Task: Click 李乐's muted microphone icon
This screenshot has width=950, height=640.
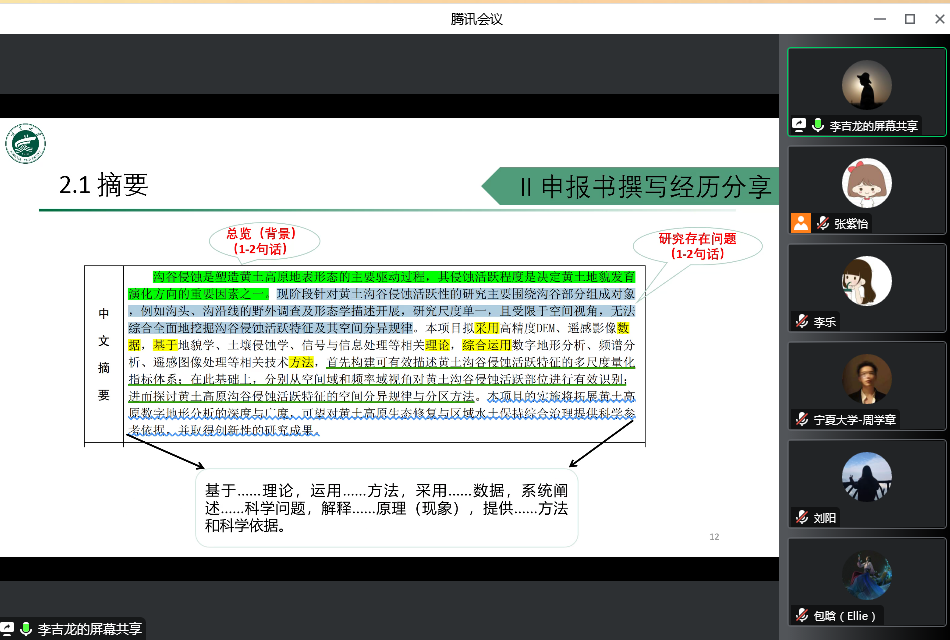Action: pos(801,322)
